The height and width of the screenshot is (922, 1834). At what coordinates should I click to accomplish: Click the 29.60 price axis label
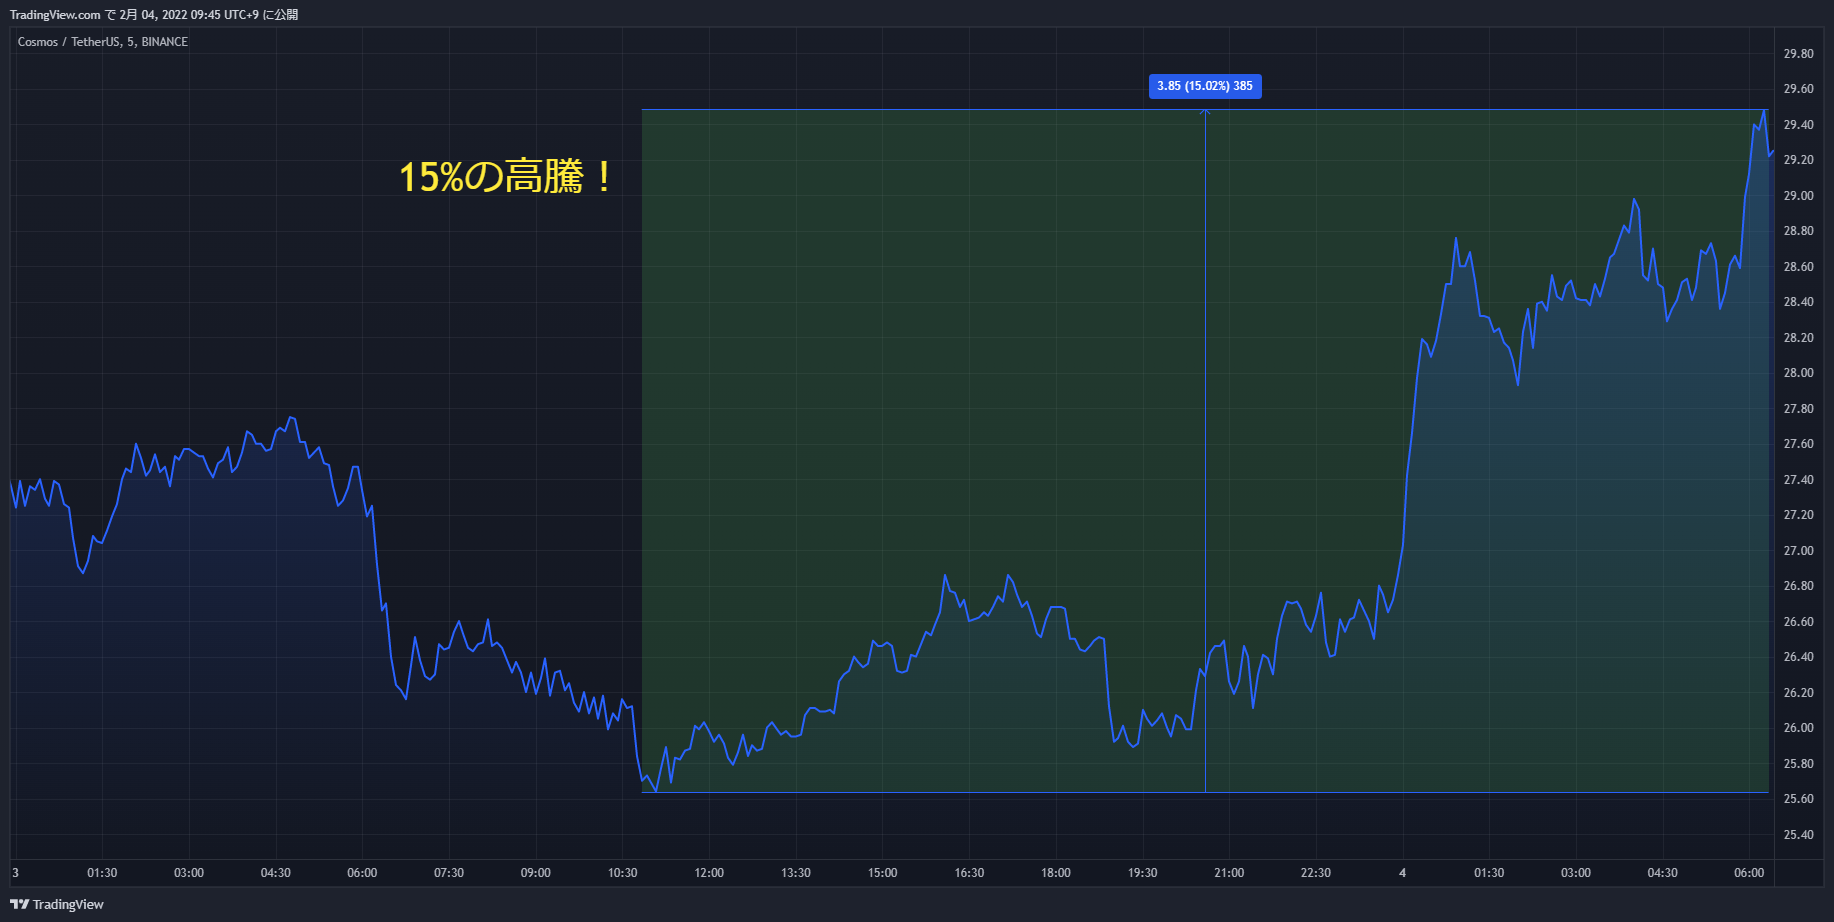(1798, 89)
